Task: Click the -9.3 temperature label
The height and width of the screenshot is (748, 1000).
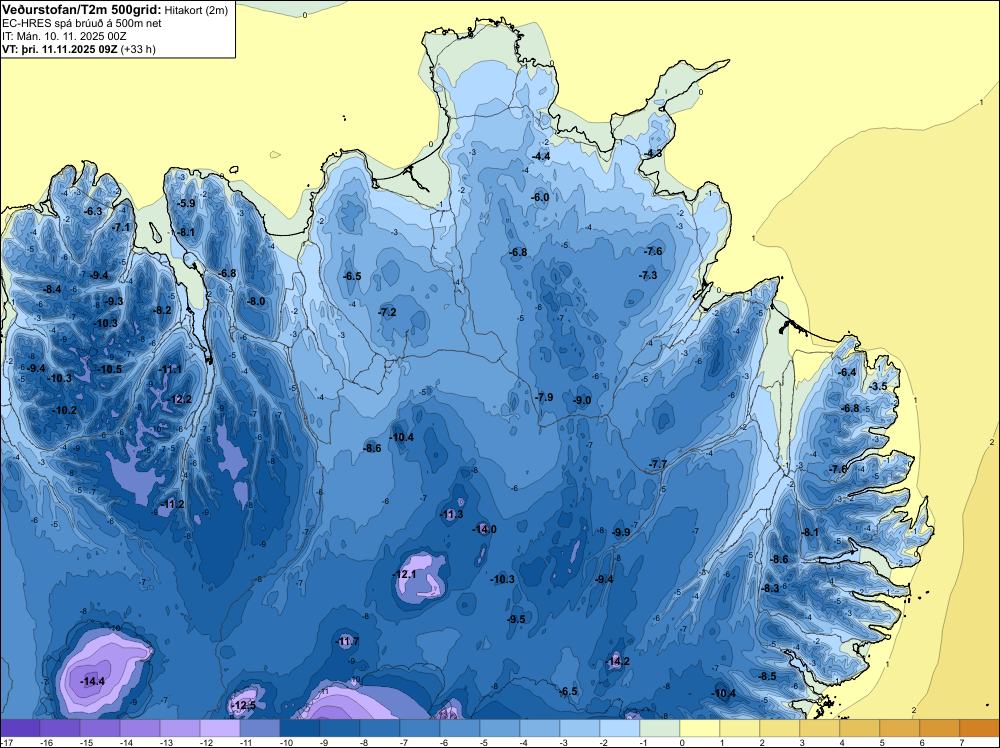Action: tap(114, 302)
